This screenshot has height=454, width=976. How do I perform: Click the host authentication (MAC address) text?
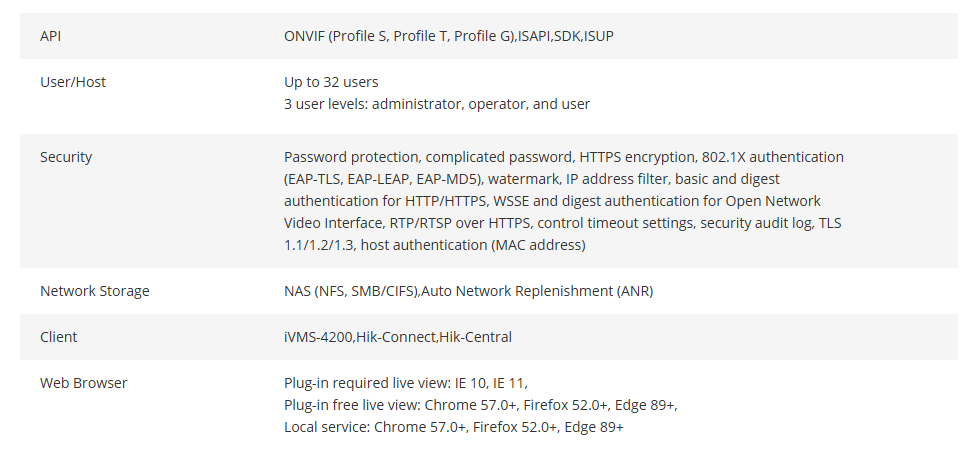click(x=473, y=245)
